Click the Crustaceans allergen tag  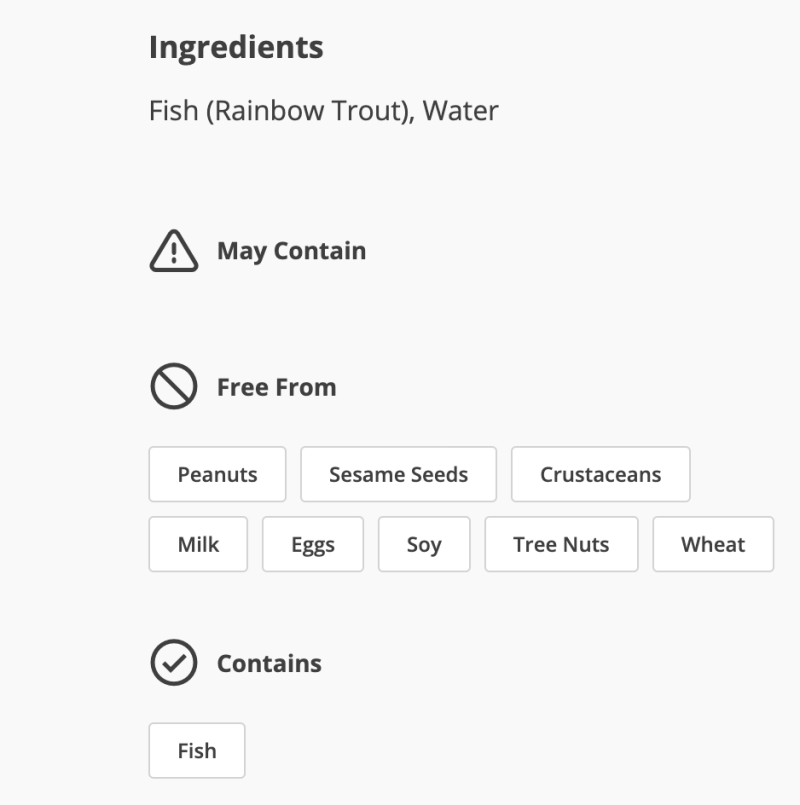pos(600,474)
